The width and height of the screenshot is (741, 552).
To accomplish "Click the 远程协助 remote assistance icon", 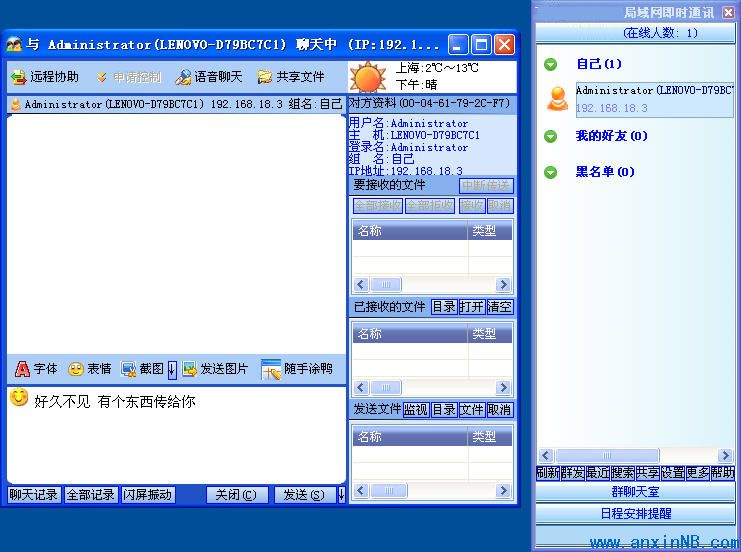I will click(18, 77).
